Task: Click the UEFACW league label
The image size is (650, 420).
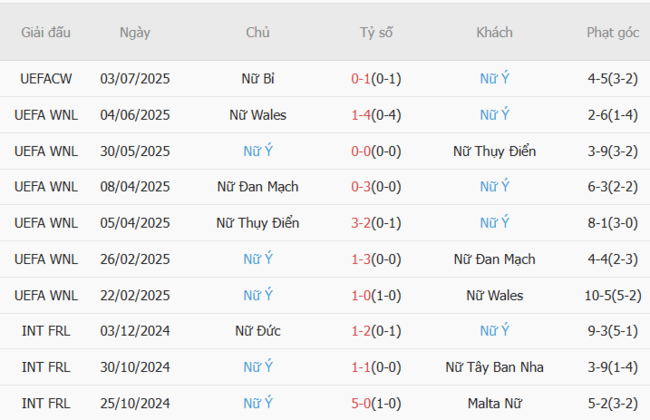Action: tap(46, 78)
